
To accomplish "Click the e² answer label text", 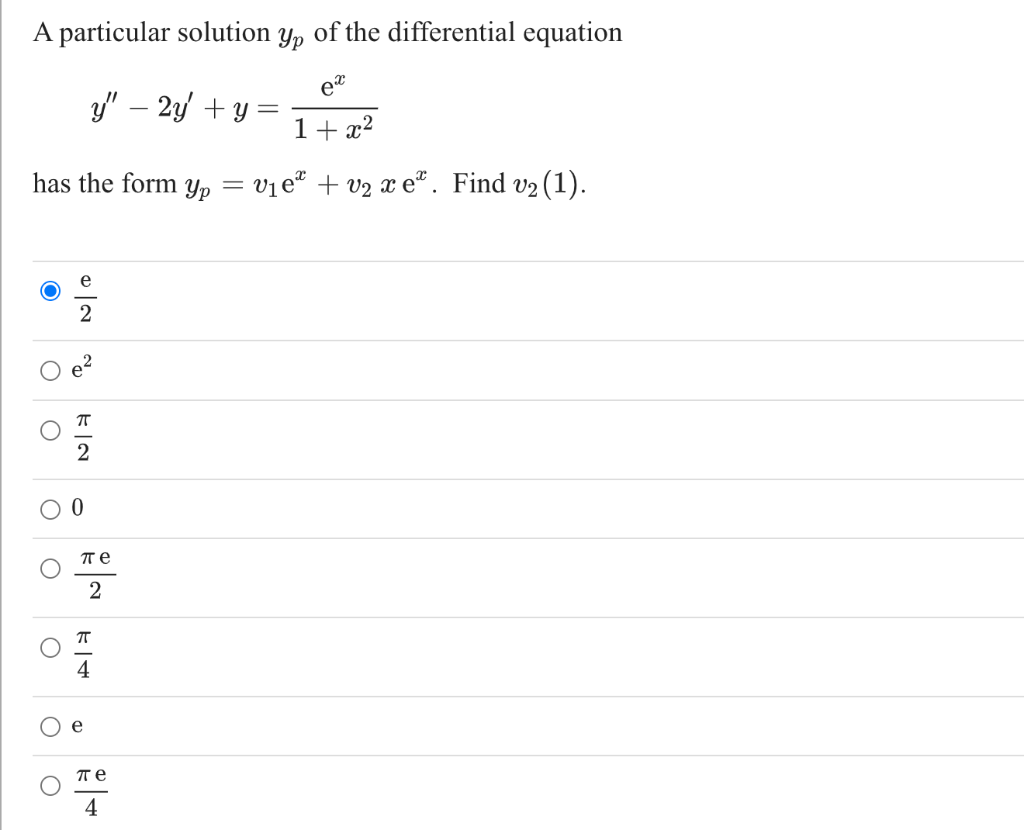I will [x=82, y=369].
